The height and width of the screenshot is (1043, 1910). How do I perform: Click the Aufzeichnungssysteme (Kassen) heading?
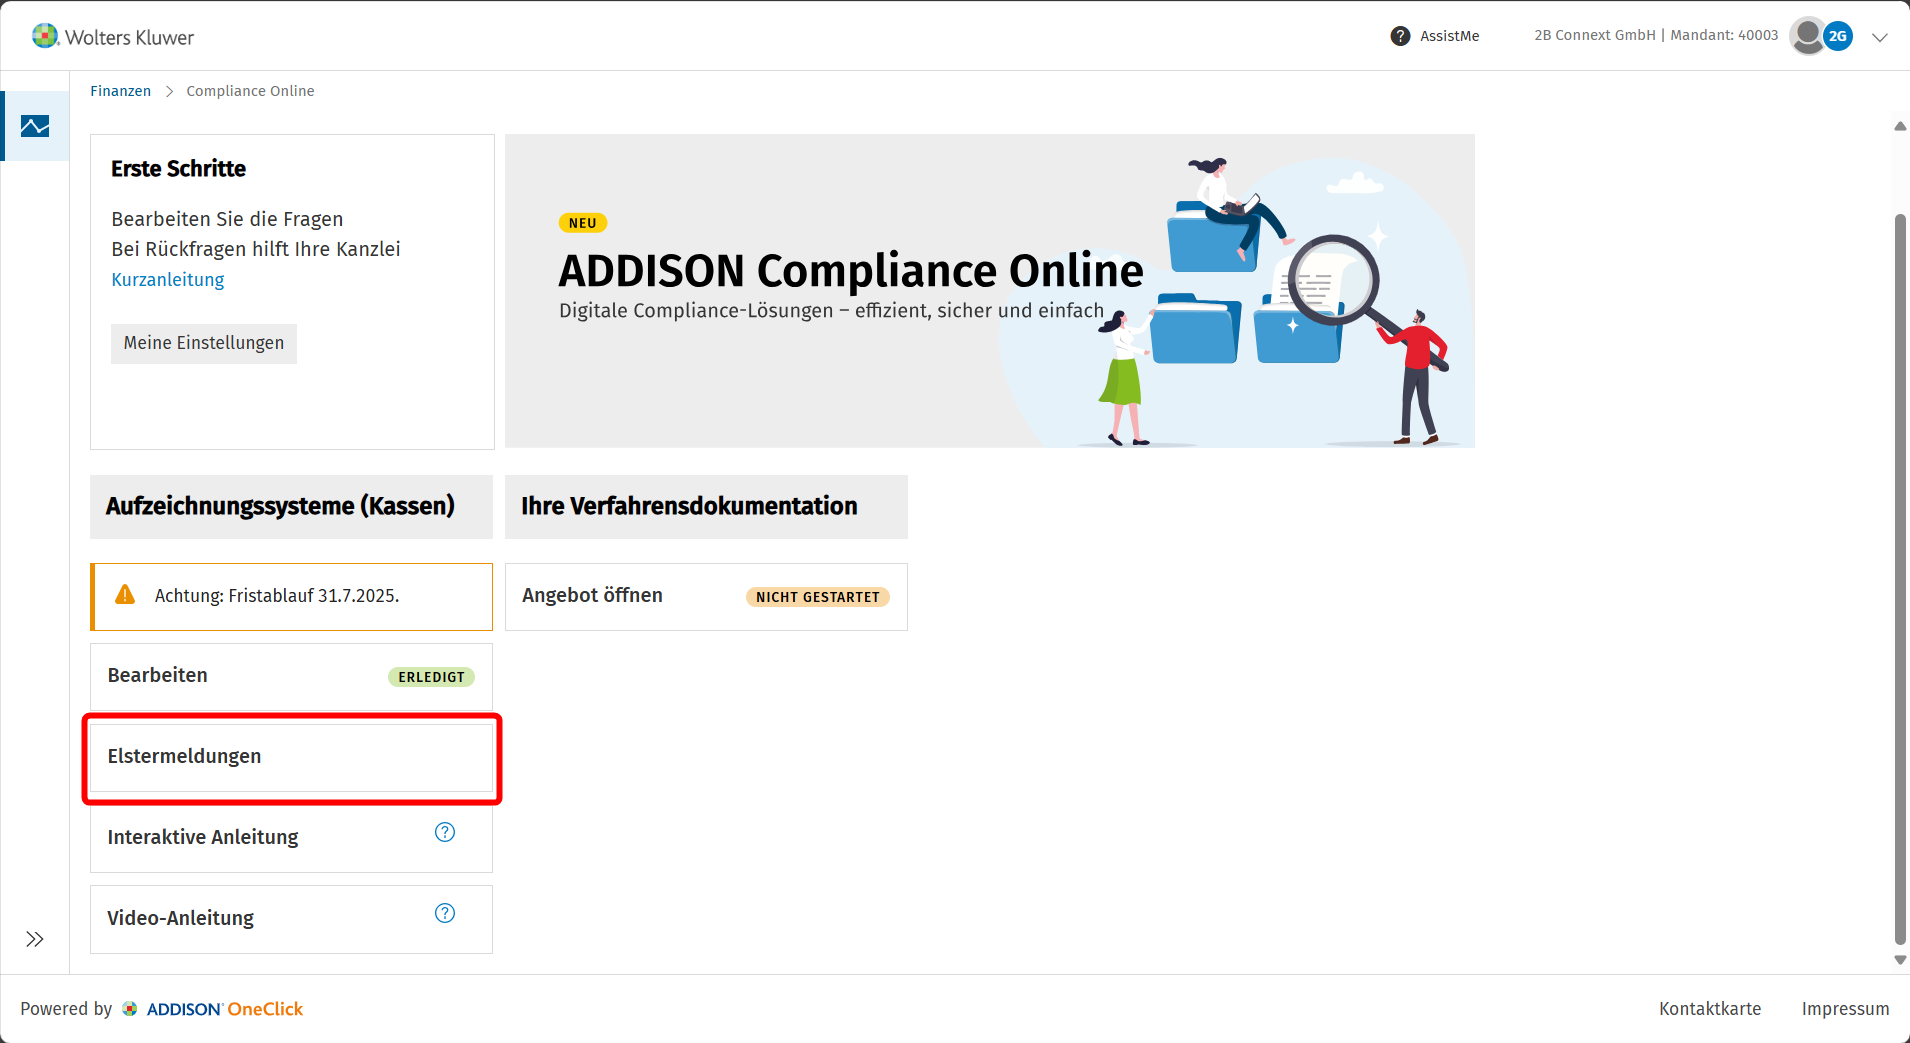[280, 506]
